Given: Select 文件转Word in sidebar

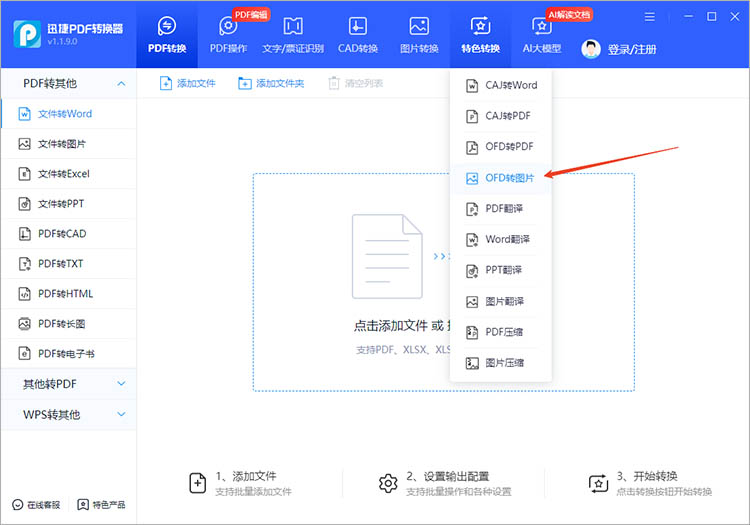Looking at the screenshot, I should point(68,114).
